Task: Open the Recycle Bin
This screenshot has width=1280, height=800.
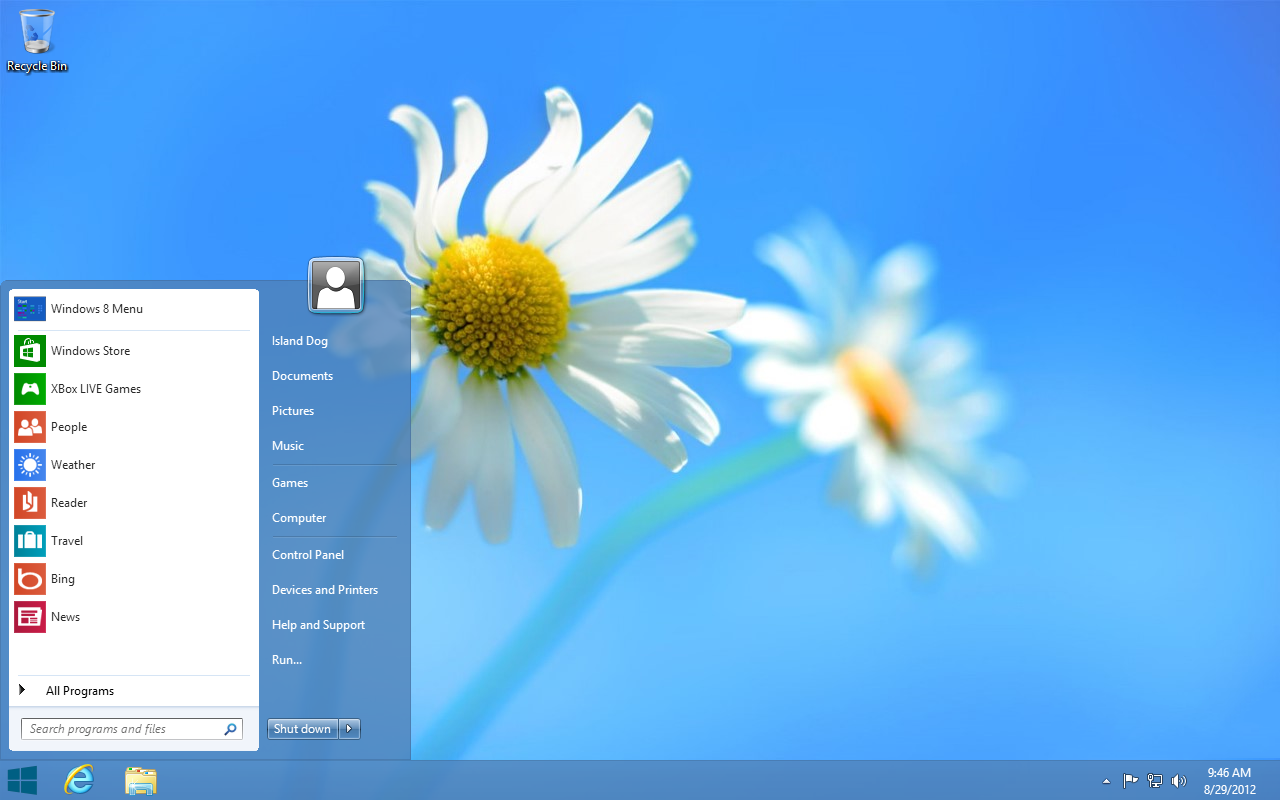Action: point(37,30)
